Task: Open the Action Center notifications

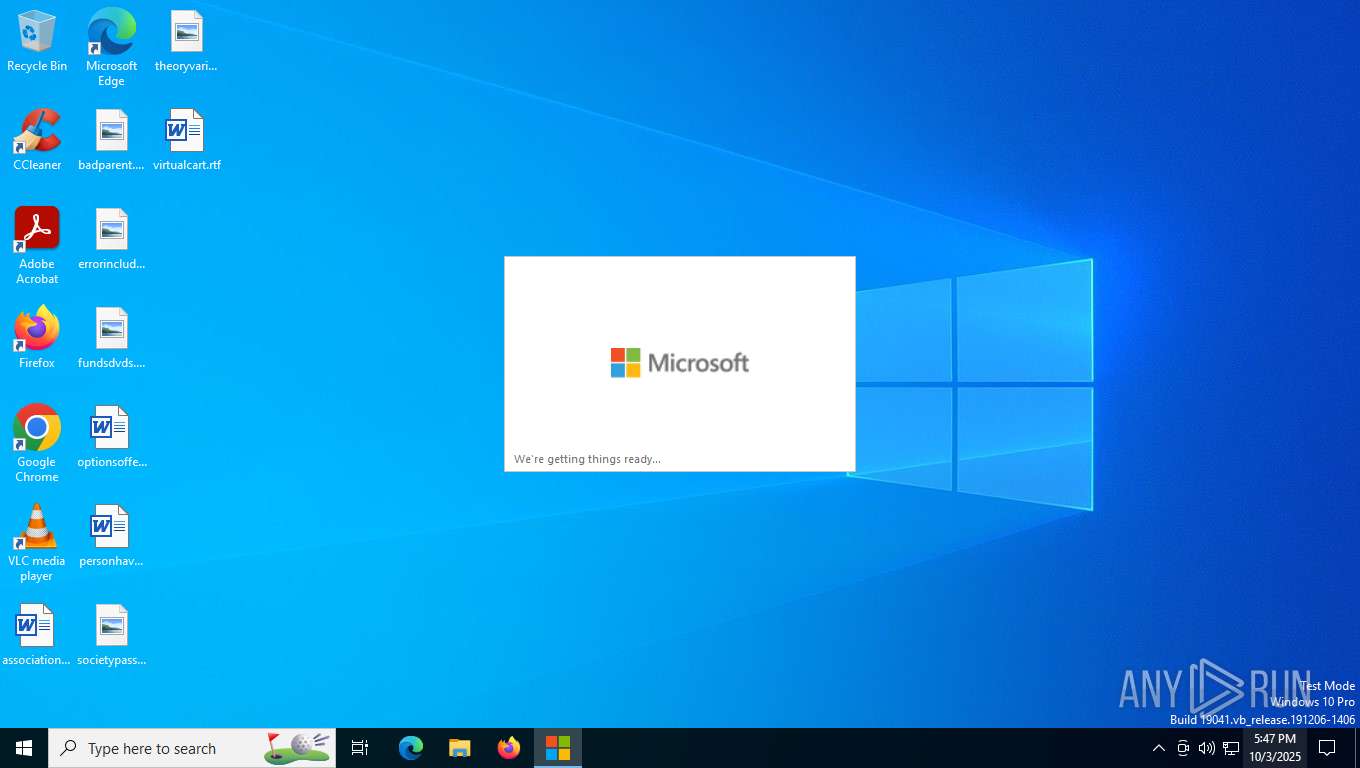Action: [1327, 748]
